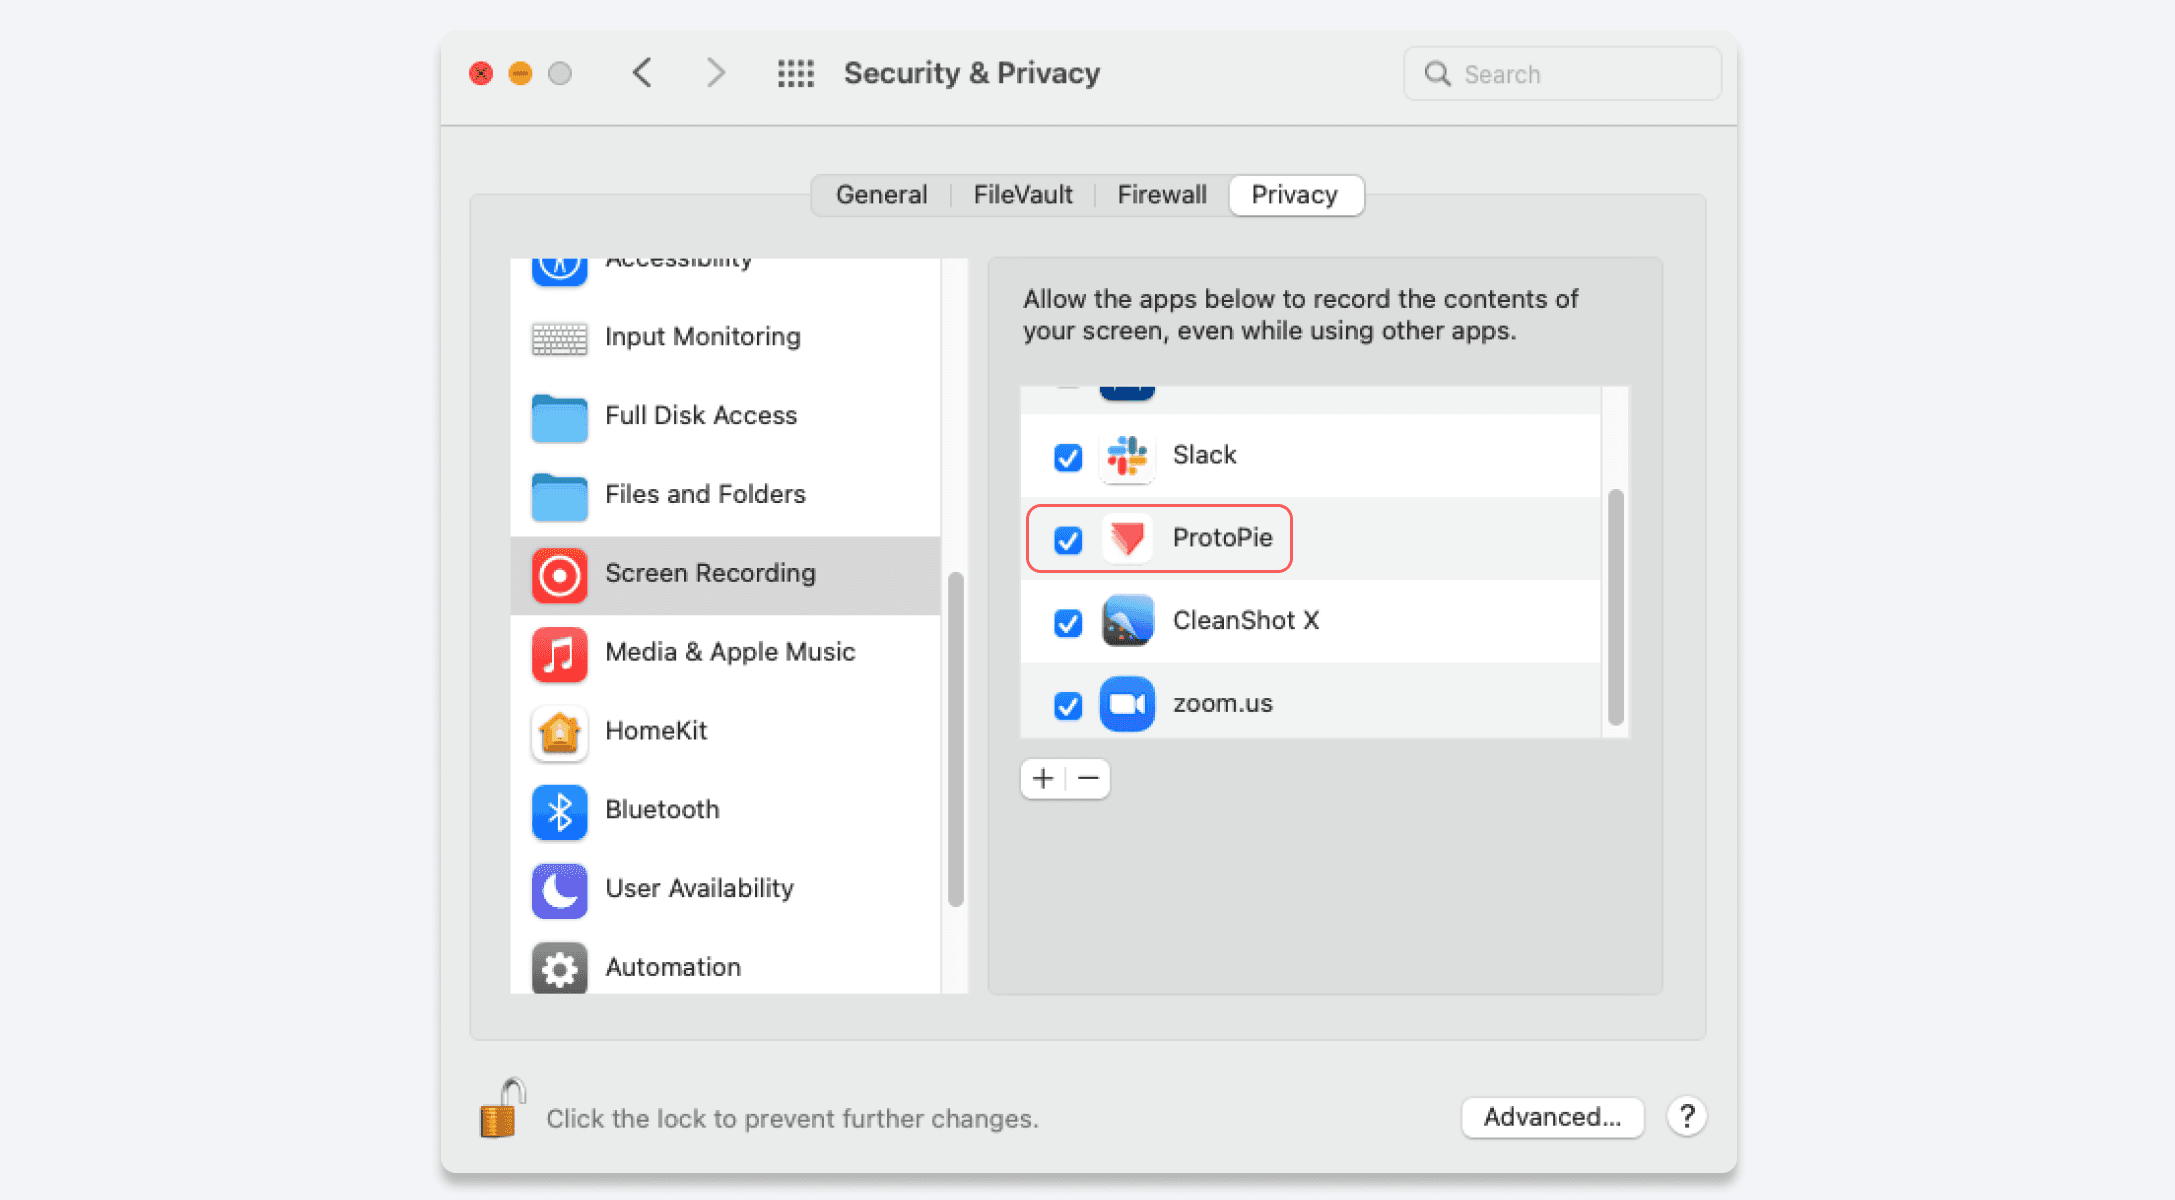
Task: Disable ProtoPie screen recording access
Action: coord(1067,540)
